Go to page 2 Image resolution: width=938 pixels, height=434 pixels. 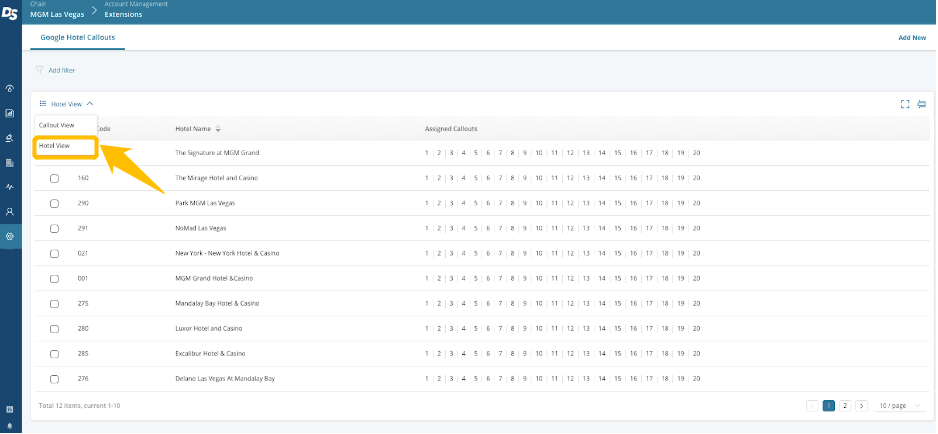pyautogui.click(x=845, y=406)
